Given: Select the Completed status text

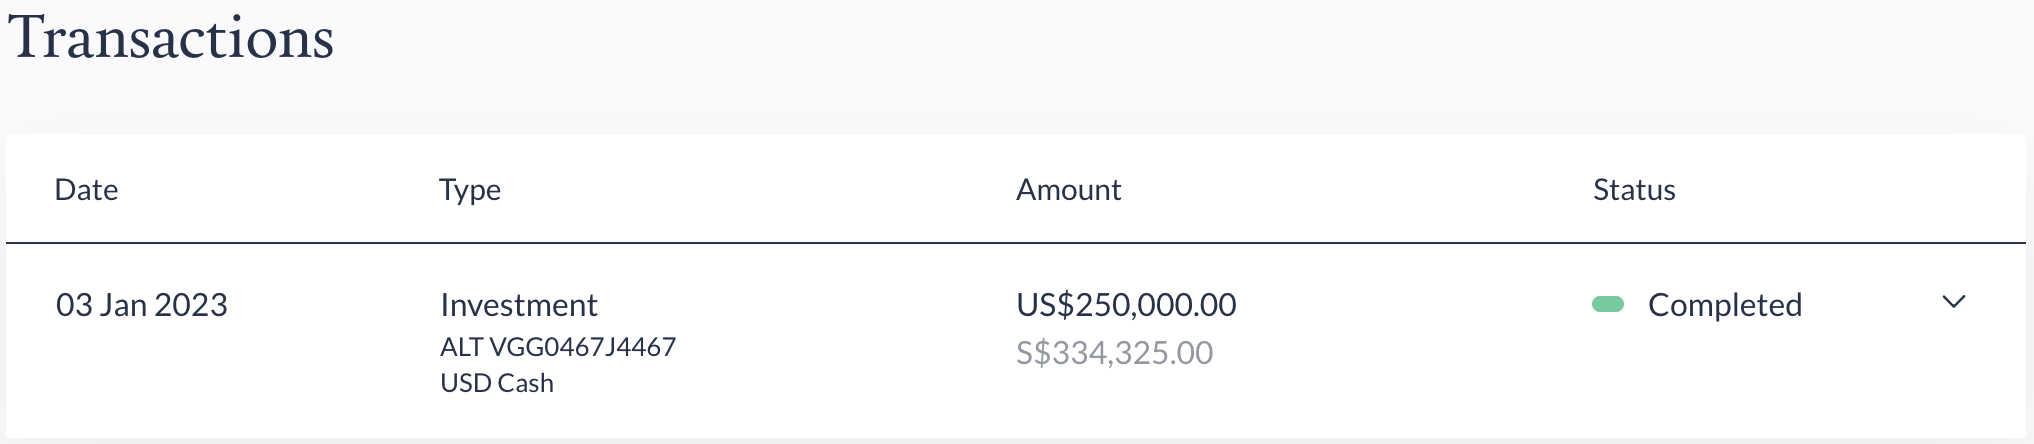Looking at the screenshot, I should click(1724, 305).
